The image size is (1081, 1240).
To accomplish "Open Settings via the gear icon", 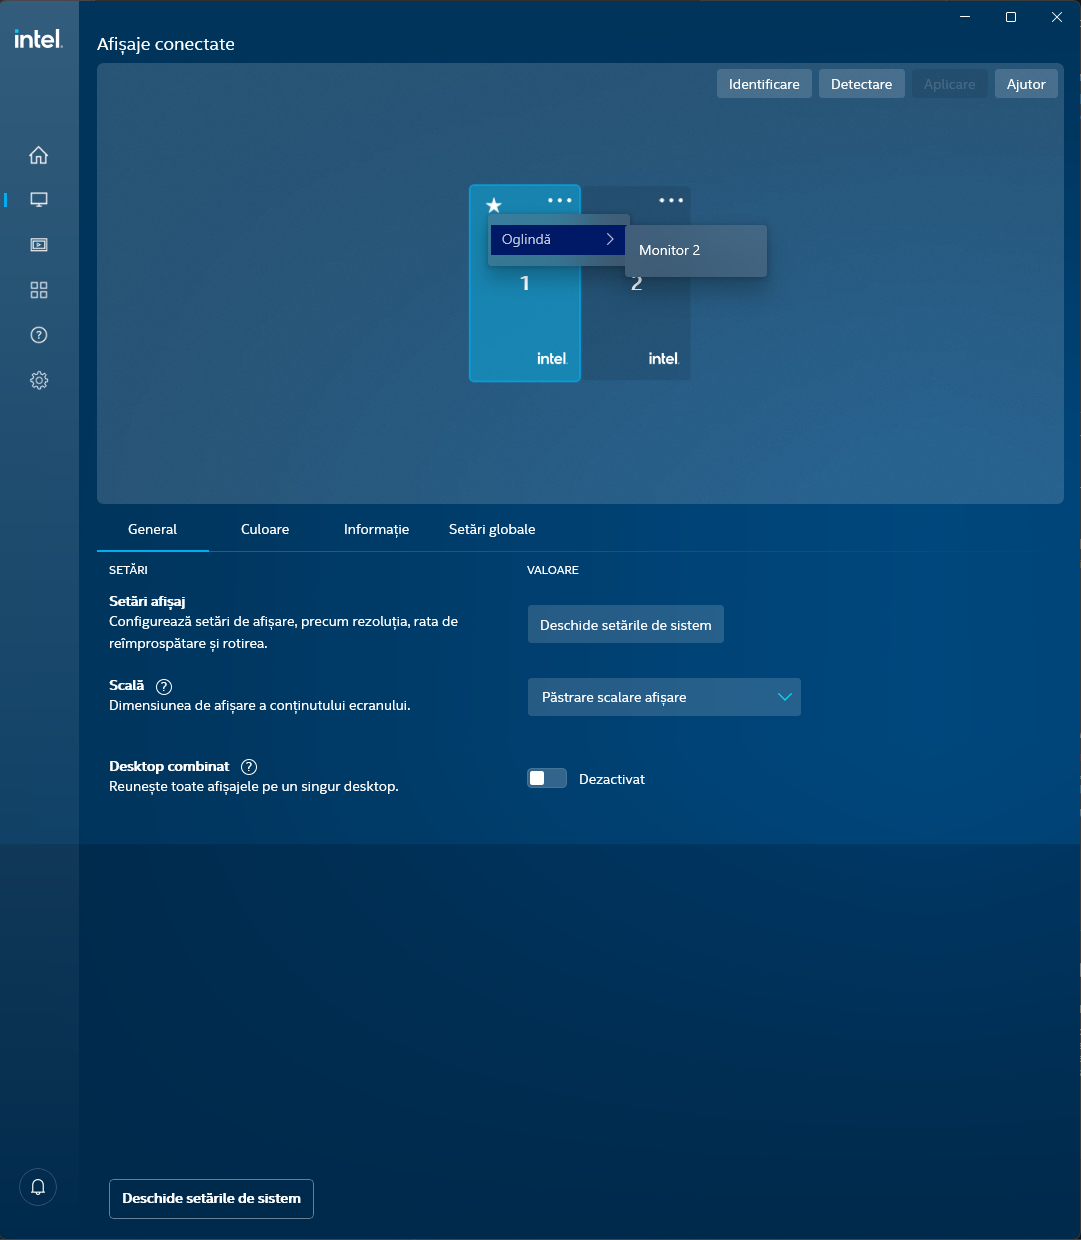I will click(x=38, y=380).
